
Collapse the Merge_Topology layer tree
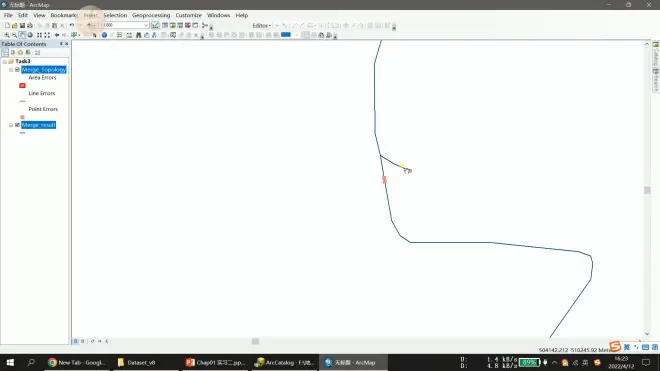[11, 70]
